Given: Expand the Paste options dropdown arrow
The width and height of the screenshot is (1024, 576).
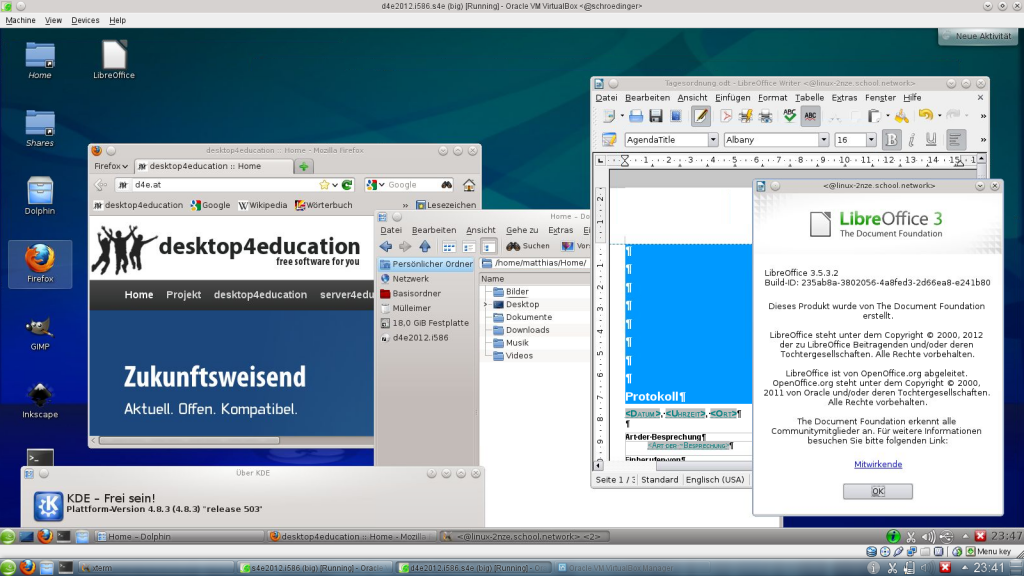Looking at the screenshot, I should pyautogui.click(x=888, y=116).
